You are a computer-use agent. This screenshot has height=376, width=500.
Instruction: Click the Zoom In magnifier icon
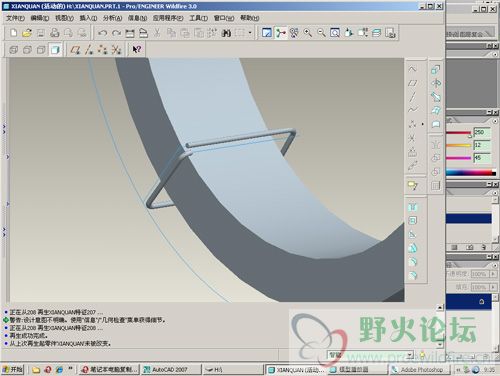308,33
